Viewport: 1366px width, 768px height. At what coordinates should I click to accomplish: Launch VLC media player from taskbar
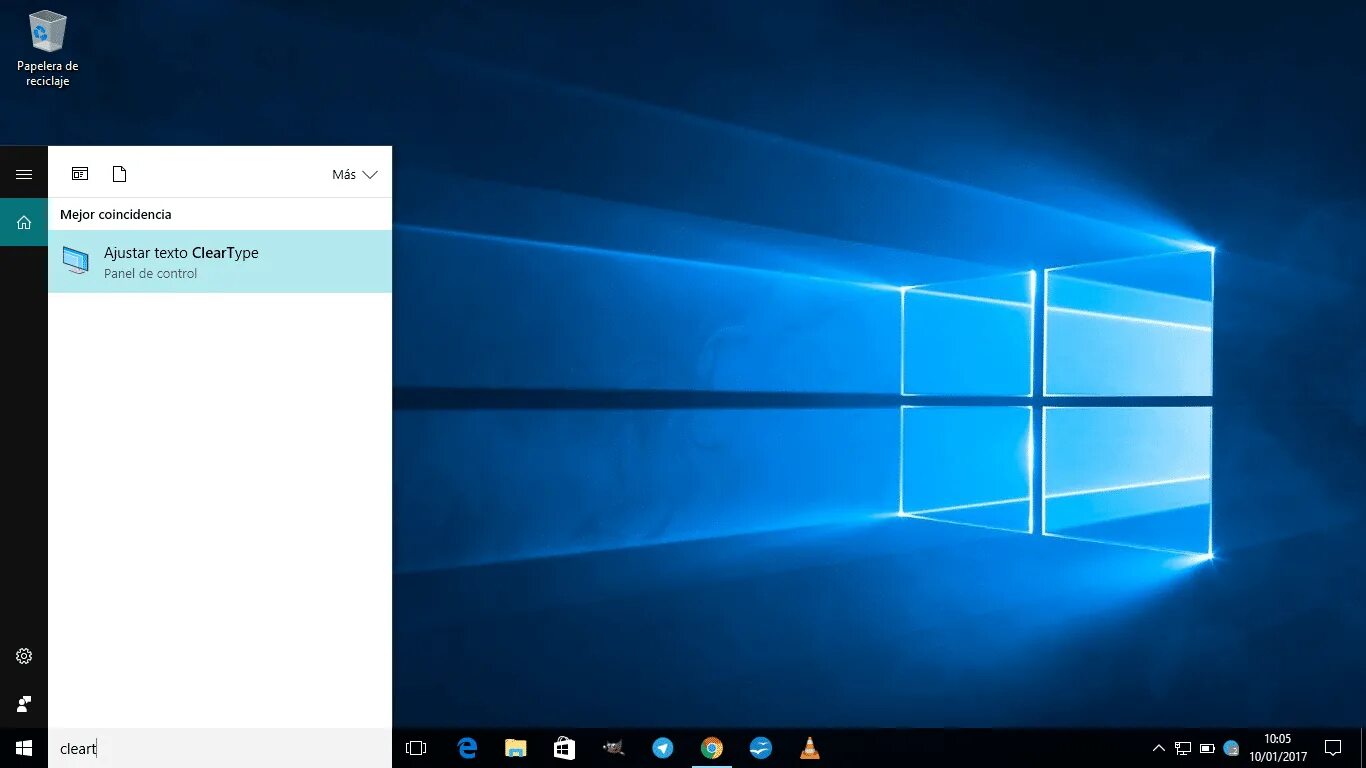(x=809, y=748)
